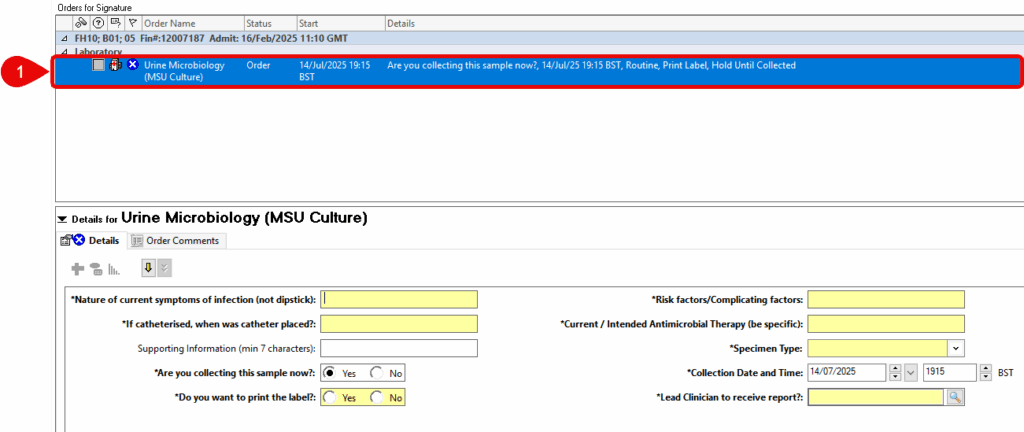The image size is (1024, 432).
Task: Collapse the FH10; B01; 05 encounter group
Action: [63, 38]
